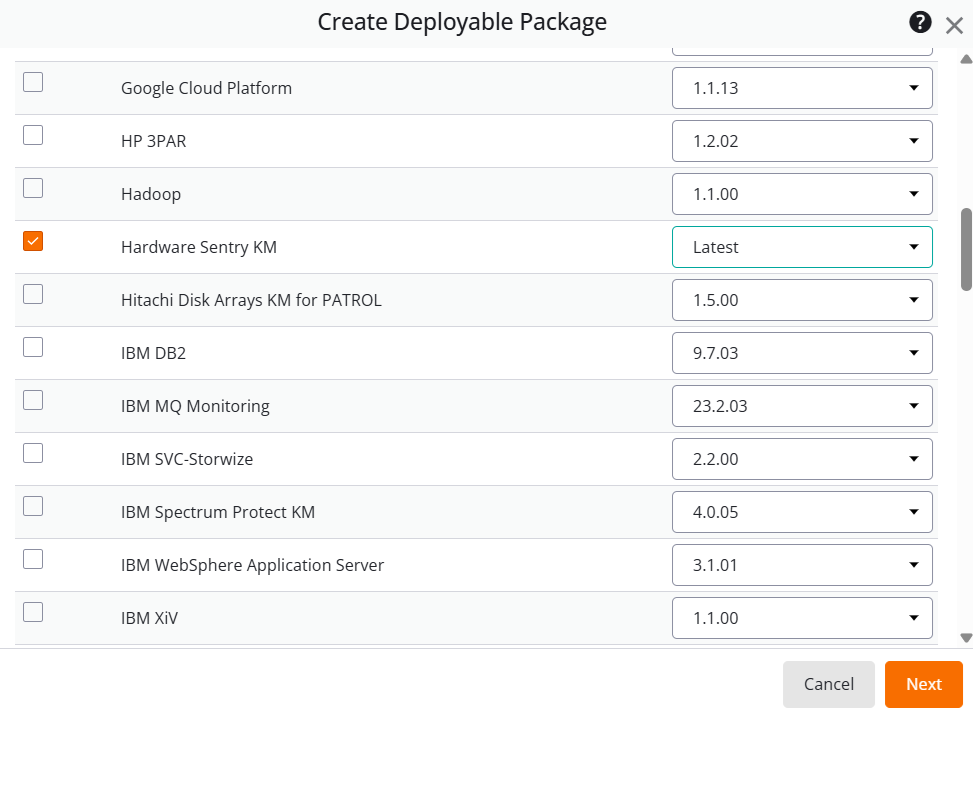Select IBM WebSphere Application Server checkbox
This screenshot has height=797, width=977.
pos(32,559)
